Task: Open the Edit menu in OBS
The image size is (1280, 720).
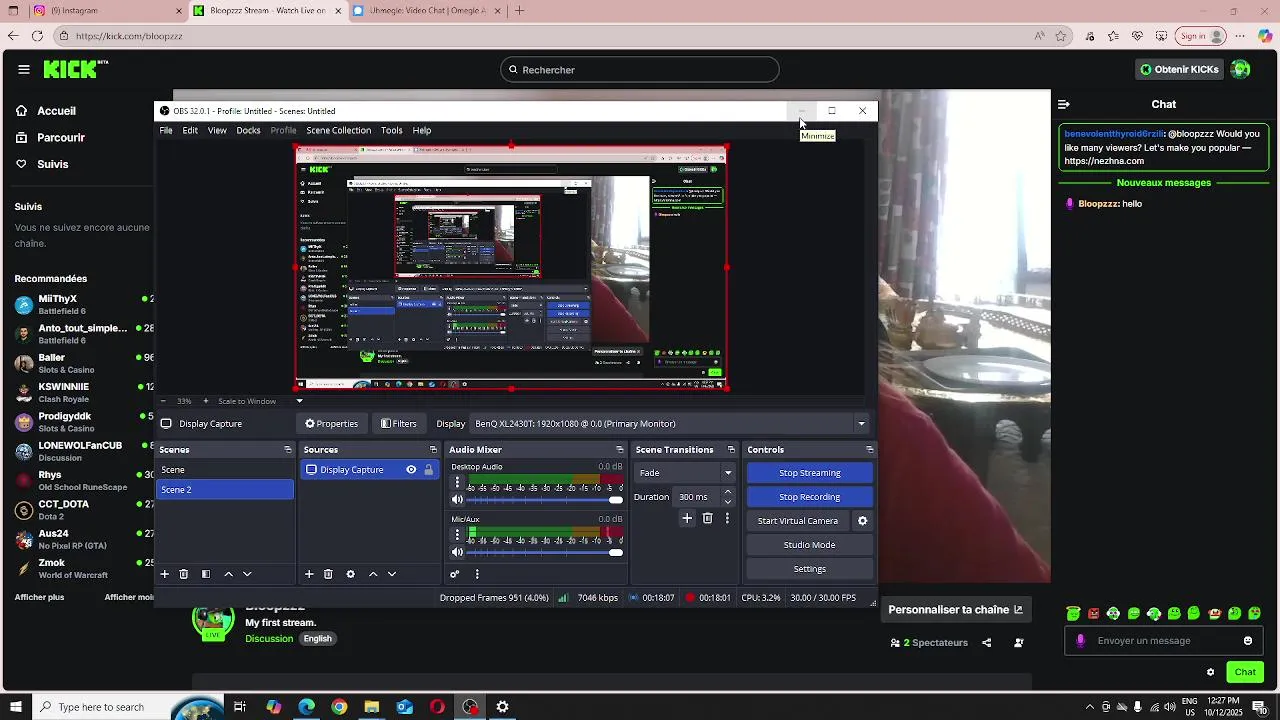Action: pos(190,130)
